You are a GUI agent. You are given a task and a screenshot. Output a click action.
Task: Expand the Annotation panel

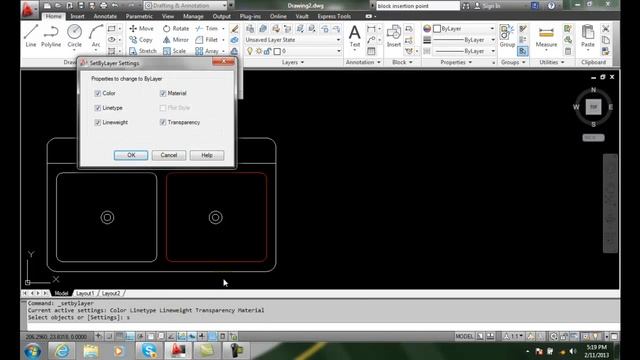363,62
